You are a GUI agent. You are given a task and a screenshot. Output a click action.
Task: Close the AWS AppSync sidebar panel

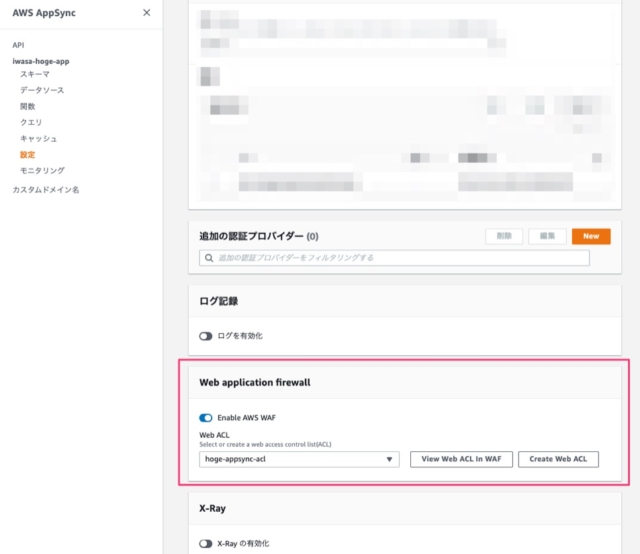click(x=147, y=13)
